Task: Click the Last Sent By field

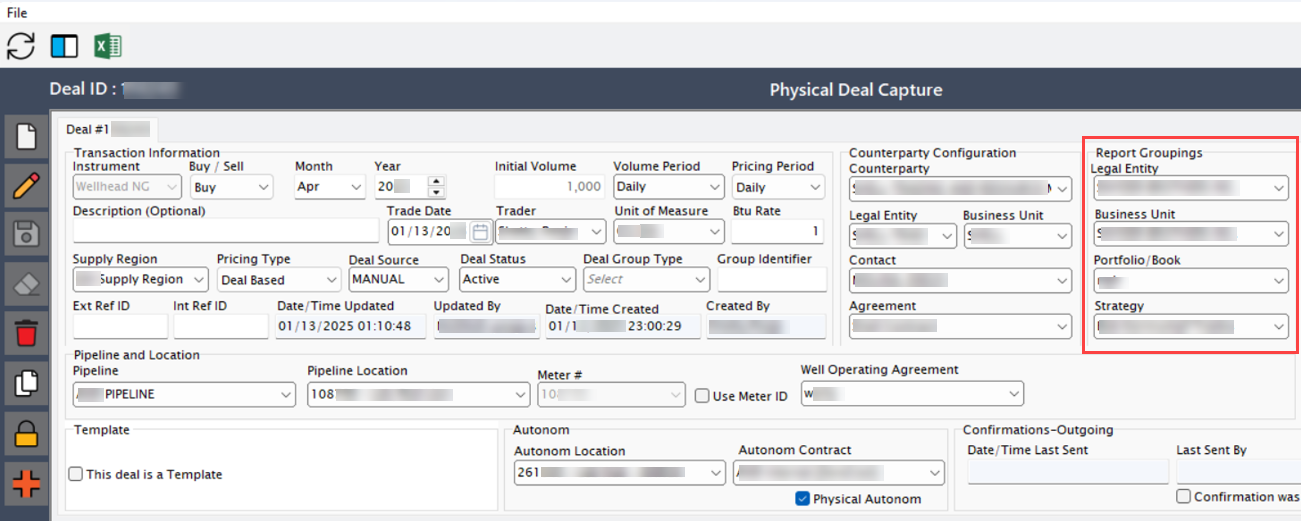Action: click(x=1238, y=472)
